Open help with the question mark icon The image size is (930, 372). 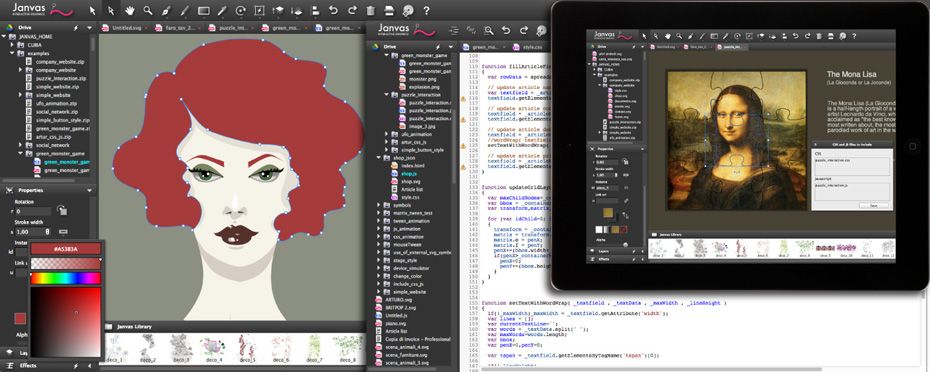click(426, 10)
